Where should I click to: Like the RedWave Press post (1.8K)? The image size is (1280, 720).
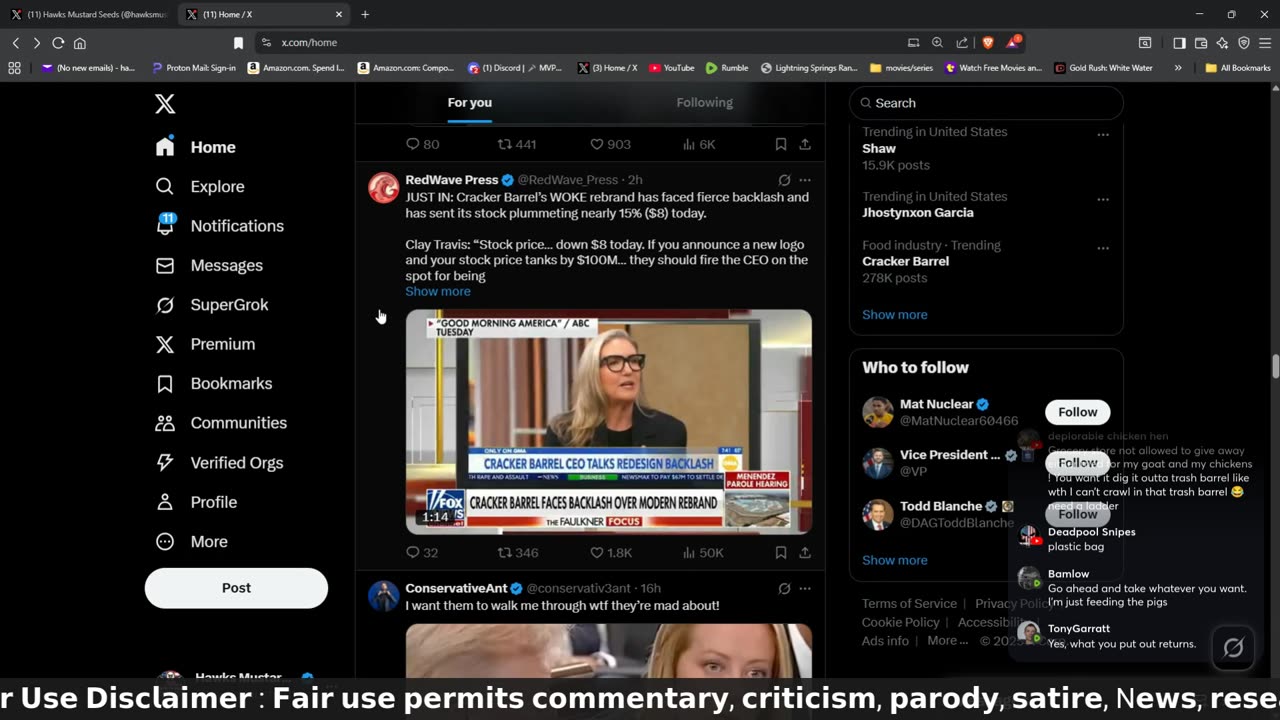[610, 552]
